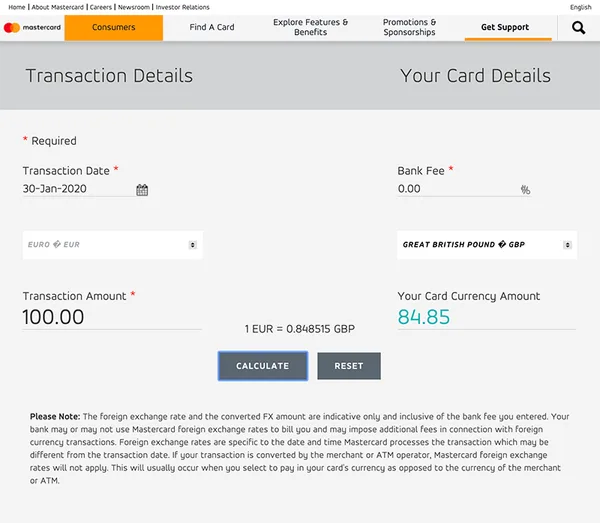600x523 pixels.
Task: Click the Bank Fee percentage field
Action: click(x=455, y=189)
